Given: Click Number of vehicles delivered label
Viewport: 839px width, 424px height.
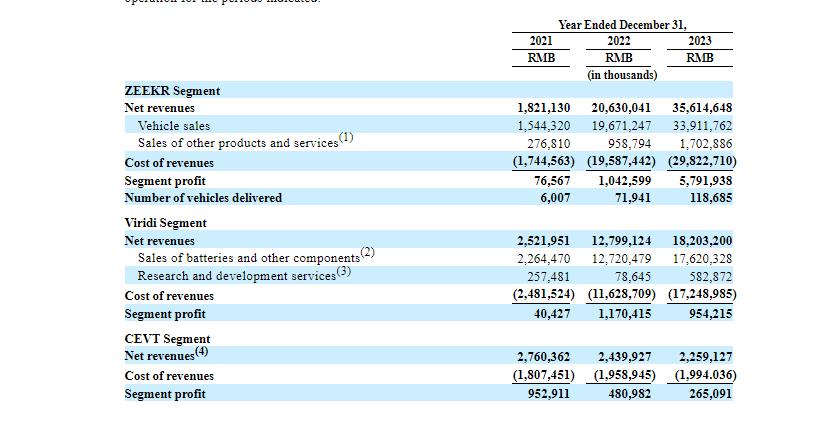Looking at the screenshot, I should [203, 198].
